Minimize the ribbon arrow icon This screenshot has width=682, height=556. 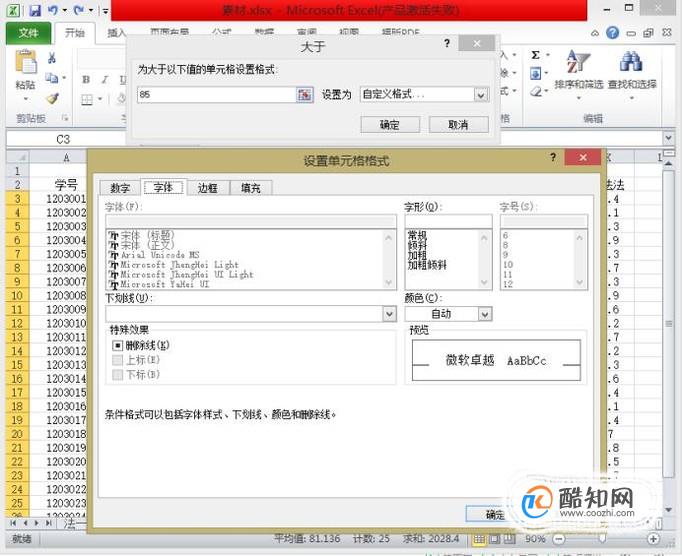(x=595, y=33)
